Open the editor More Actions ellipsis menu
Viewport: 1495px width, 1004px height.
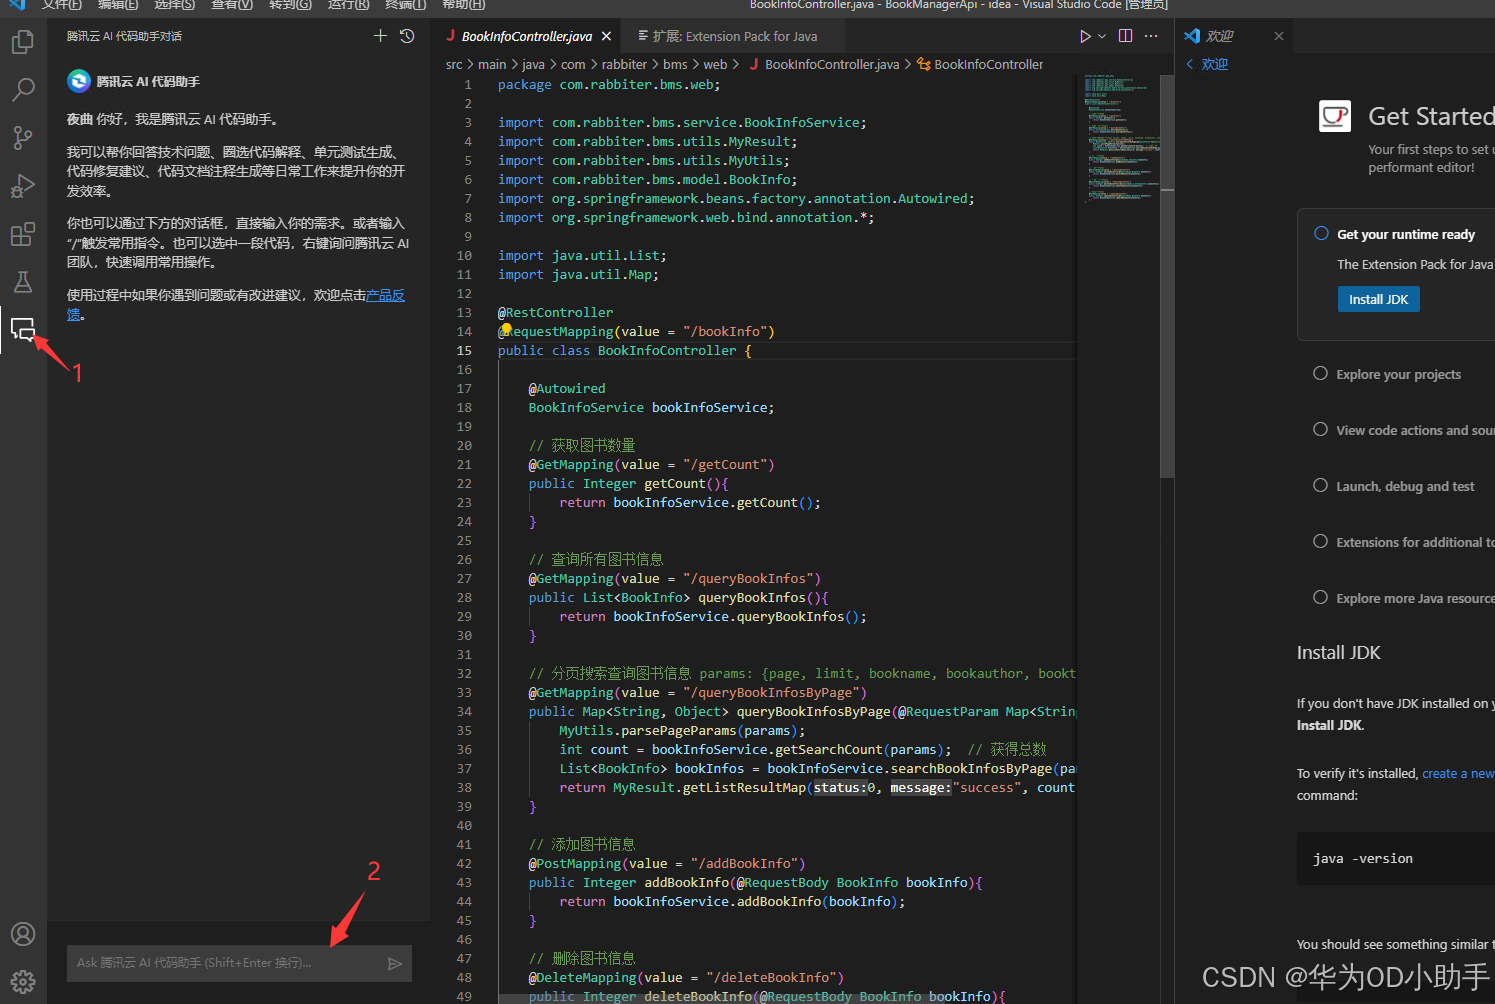click(1151, 36)
